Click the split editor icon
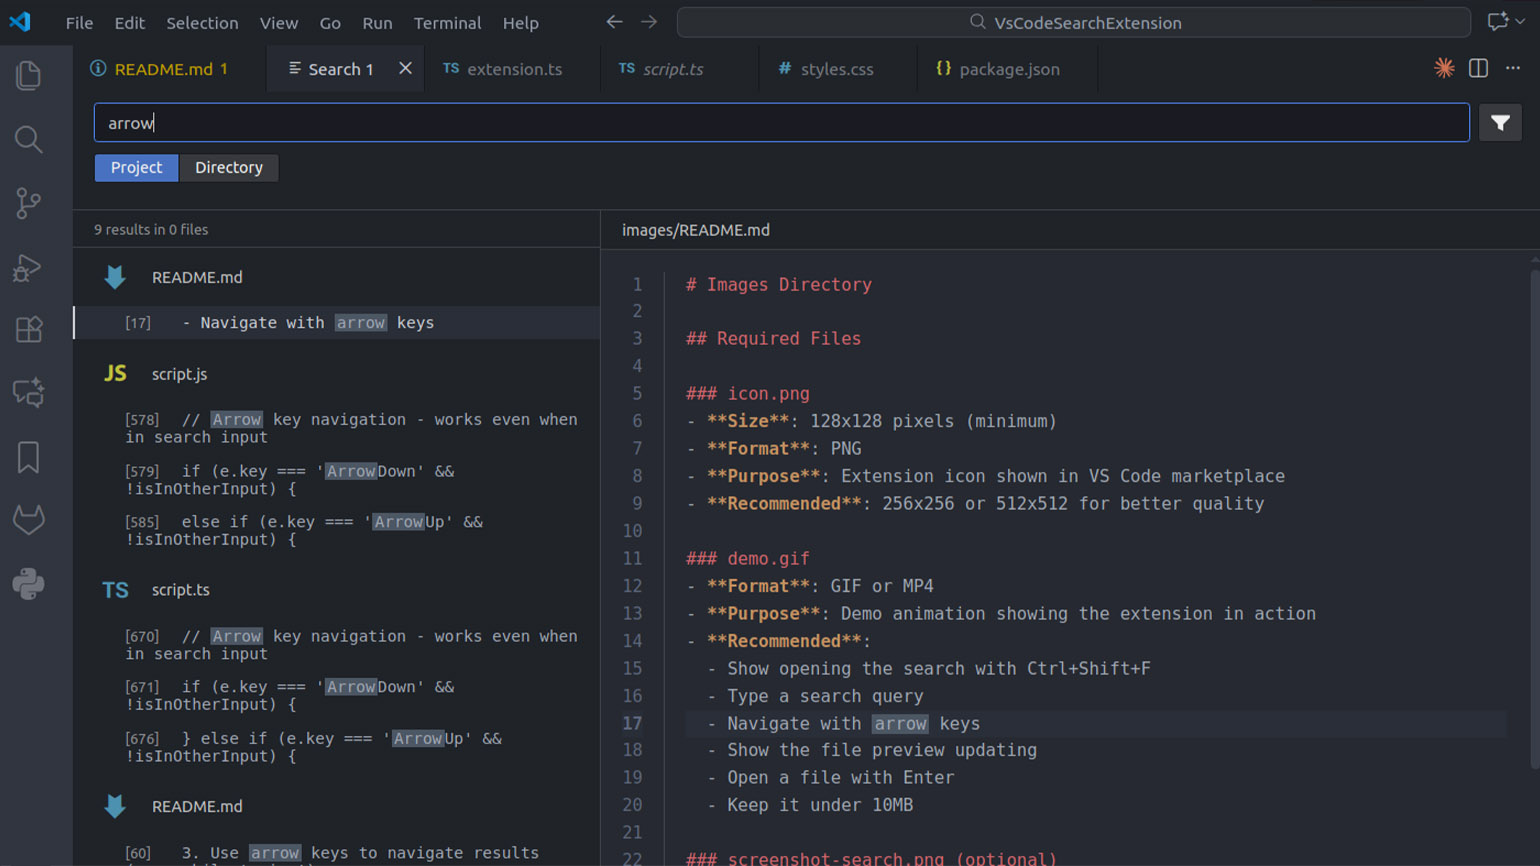Screen dimensions: 1540x866 (1478, 68)
